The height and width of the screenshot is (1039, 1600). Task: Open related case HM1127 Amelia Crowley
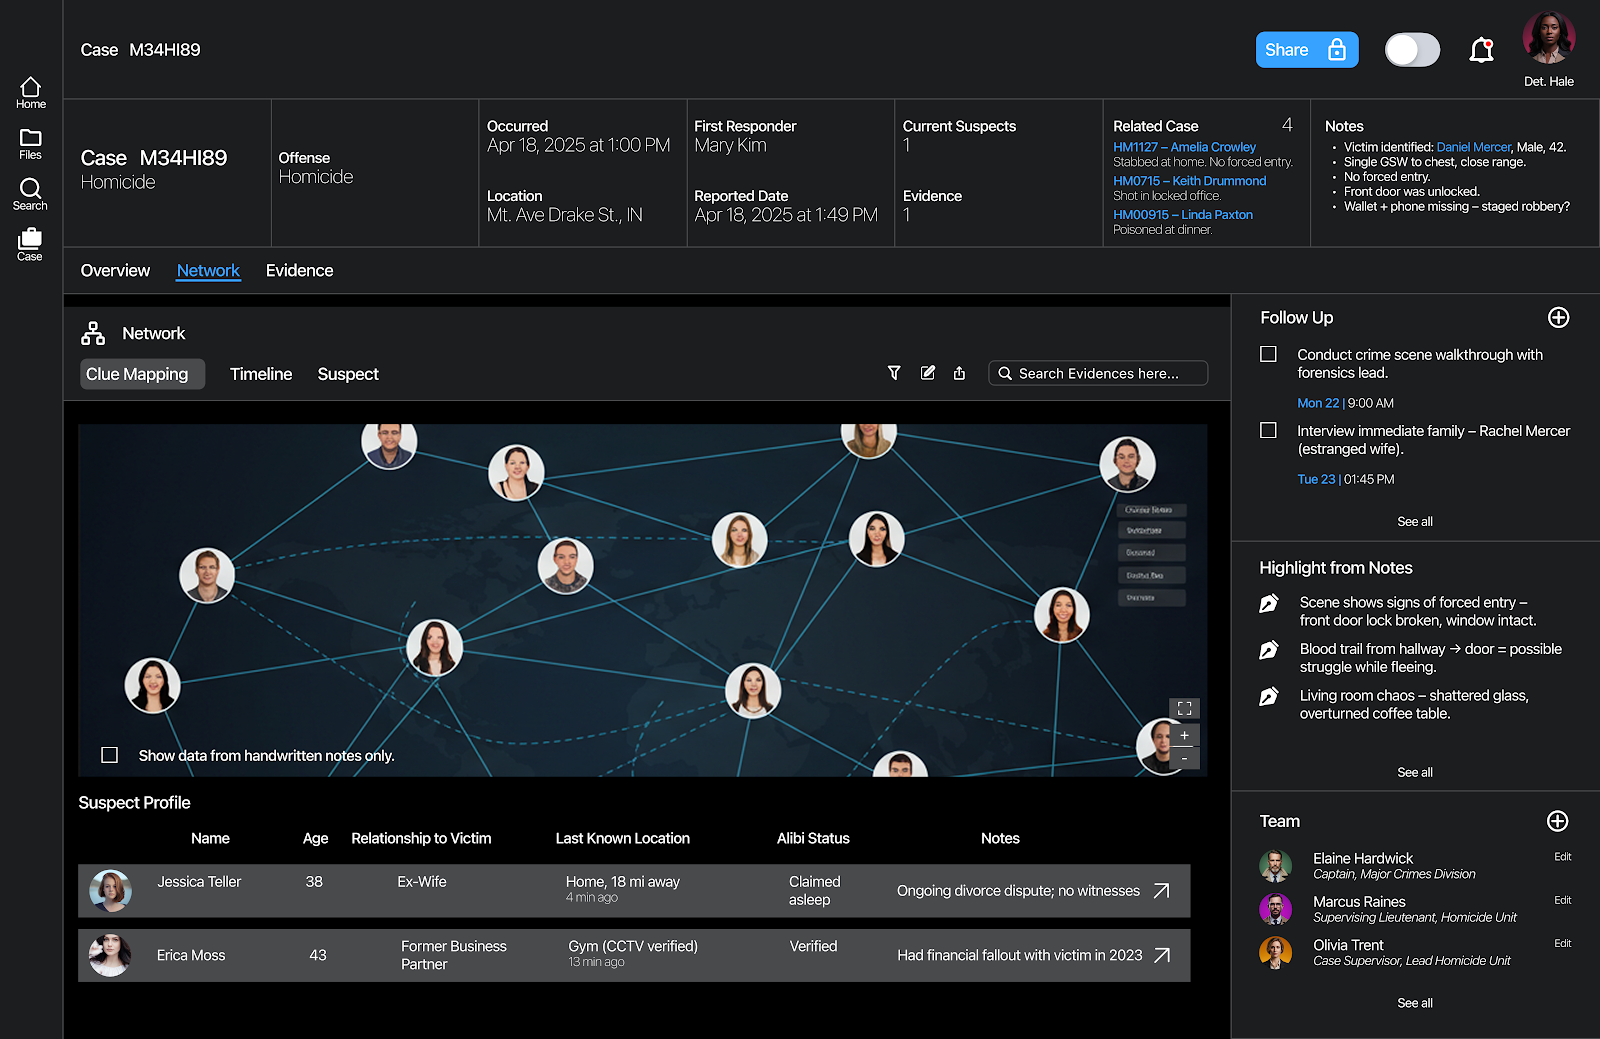(x=1184, y=147)
